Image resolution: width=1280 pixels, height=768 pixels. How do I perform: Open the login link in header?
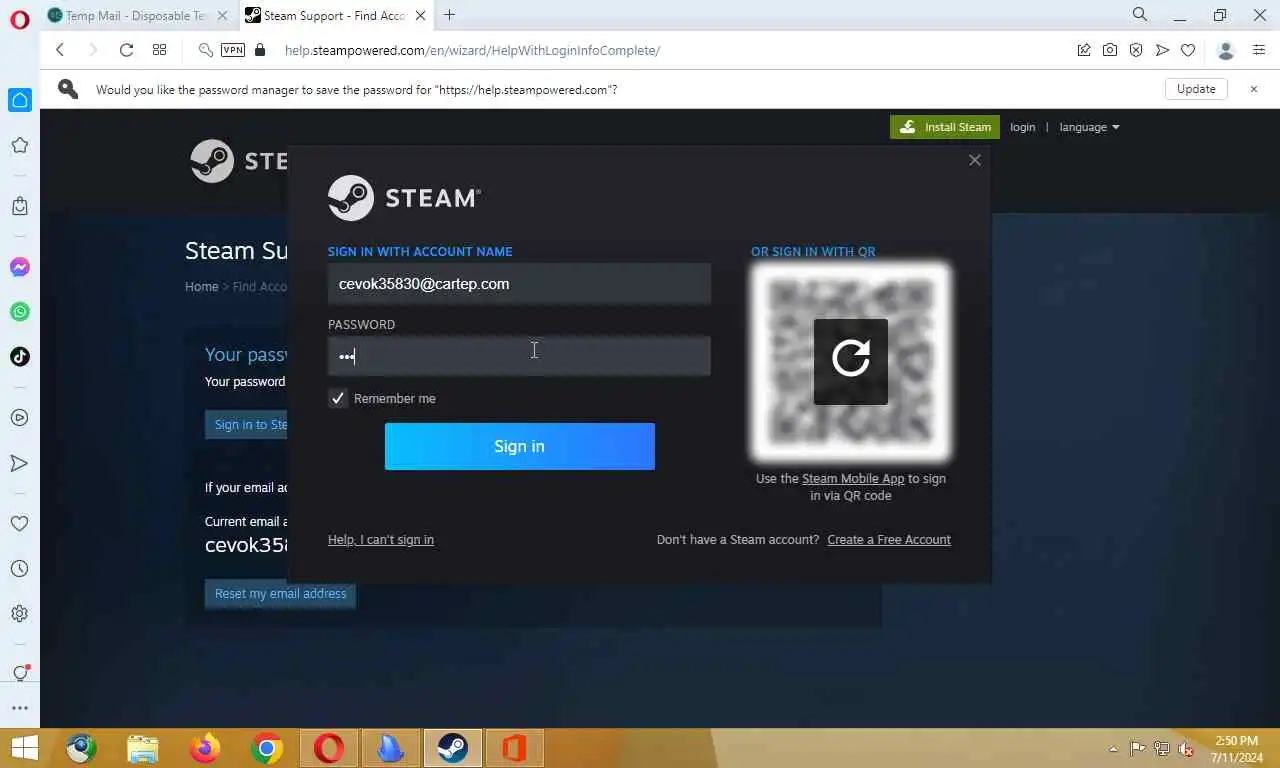click(x=1022, y=127)
